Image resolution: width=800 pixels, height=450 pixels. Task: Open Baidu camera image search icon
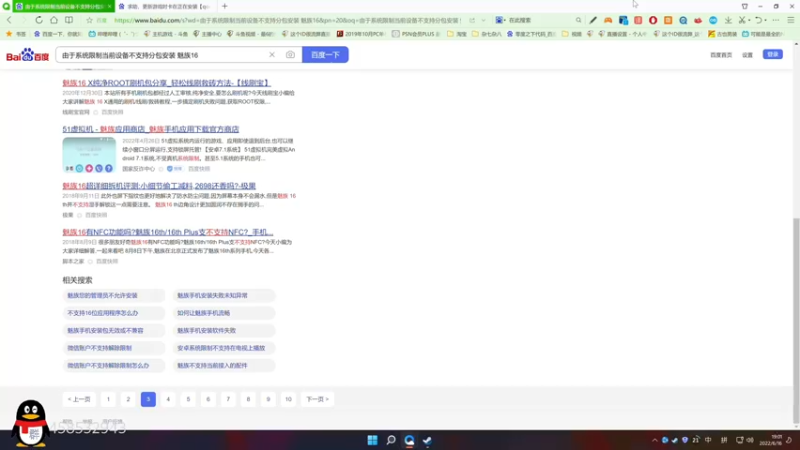tap(290, 55)
